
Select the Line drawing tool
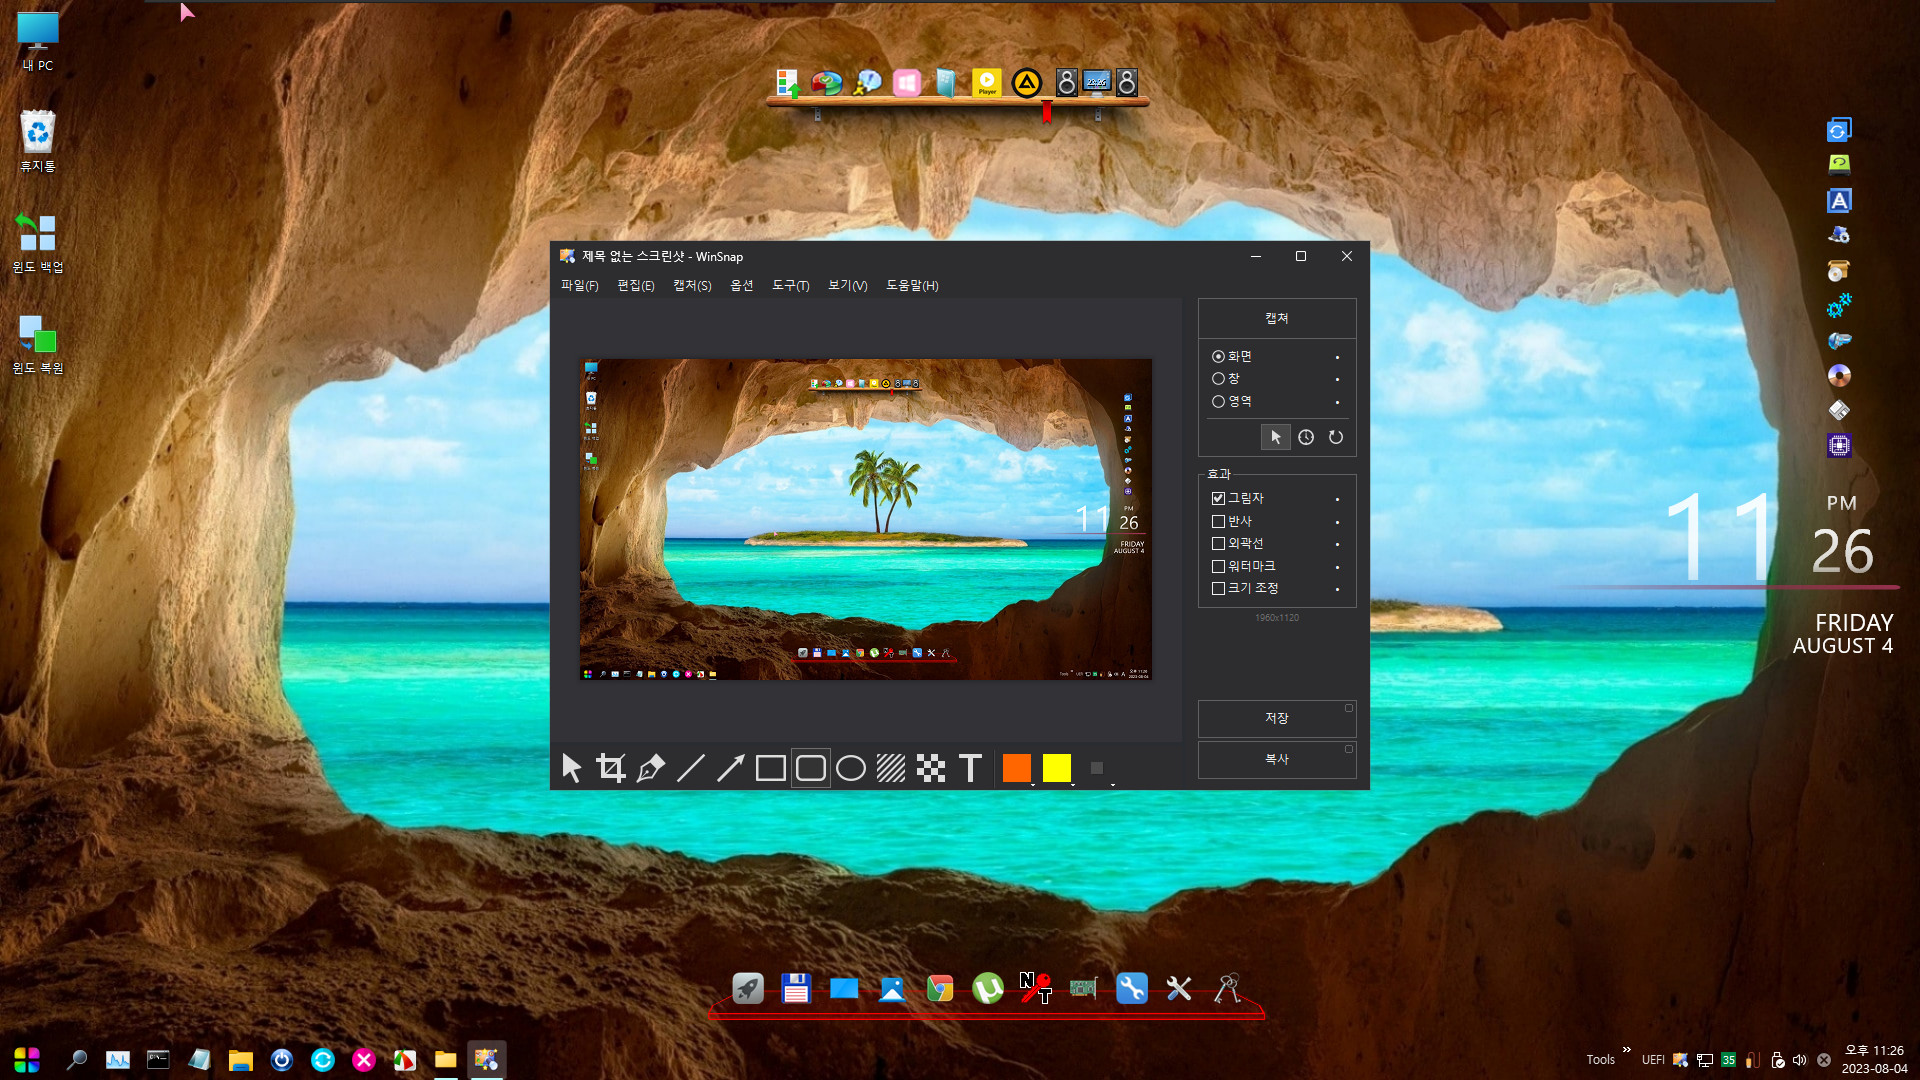(691, 768)
